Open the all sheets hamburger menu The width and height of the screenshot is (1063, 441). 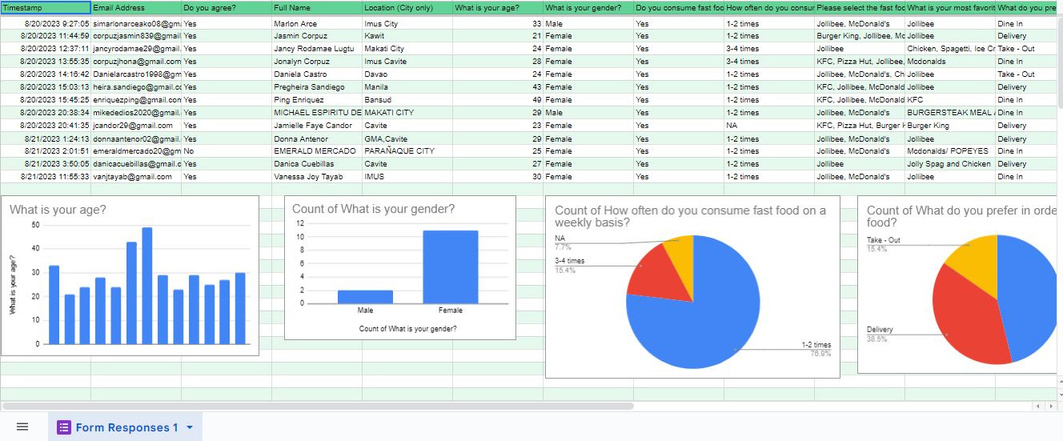[x=22, y=427]
